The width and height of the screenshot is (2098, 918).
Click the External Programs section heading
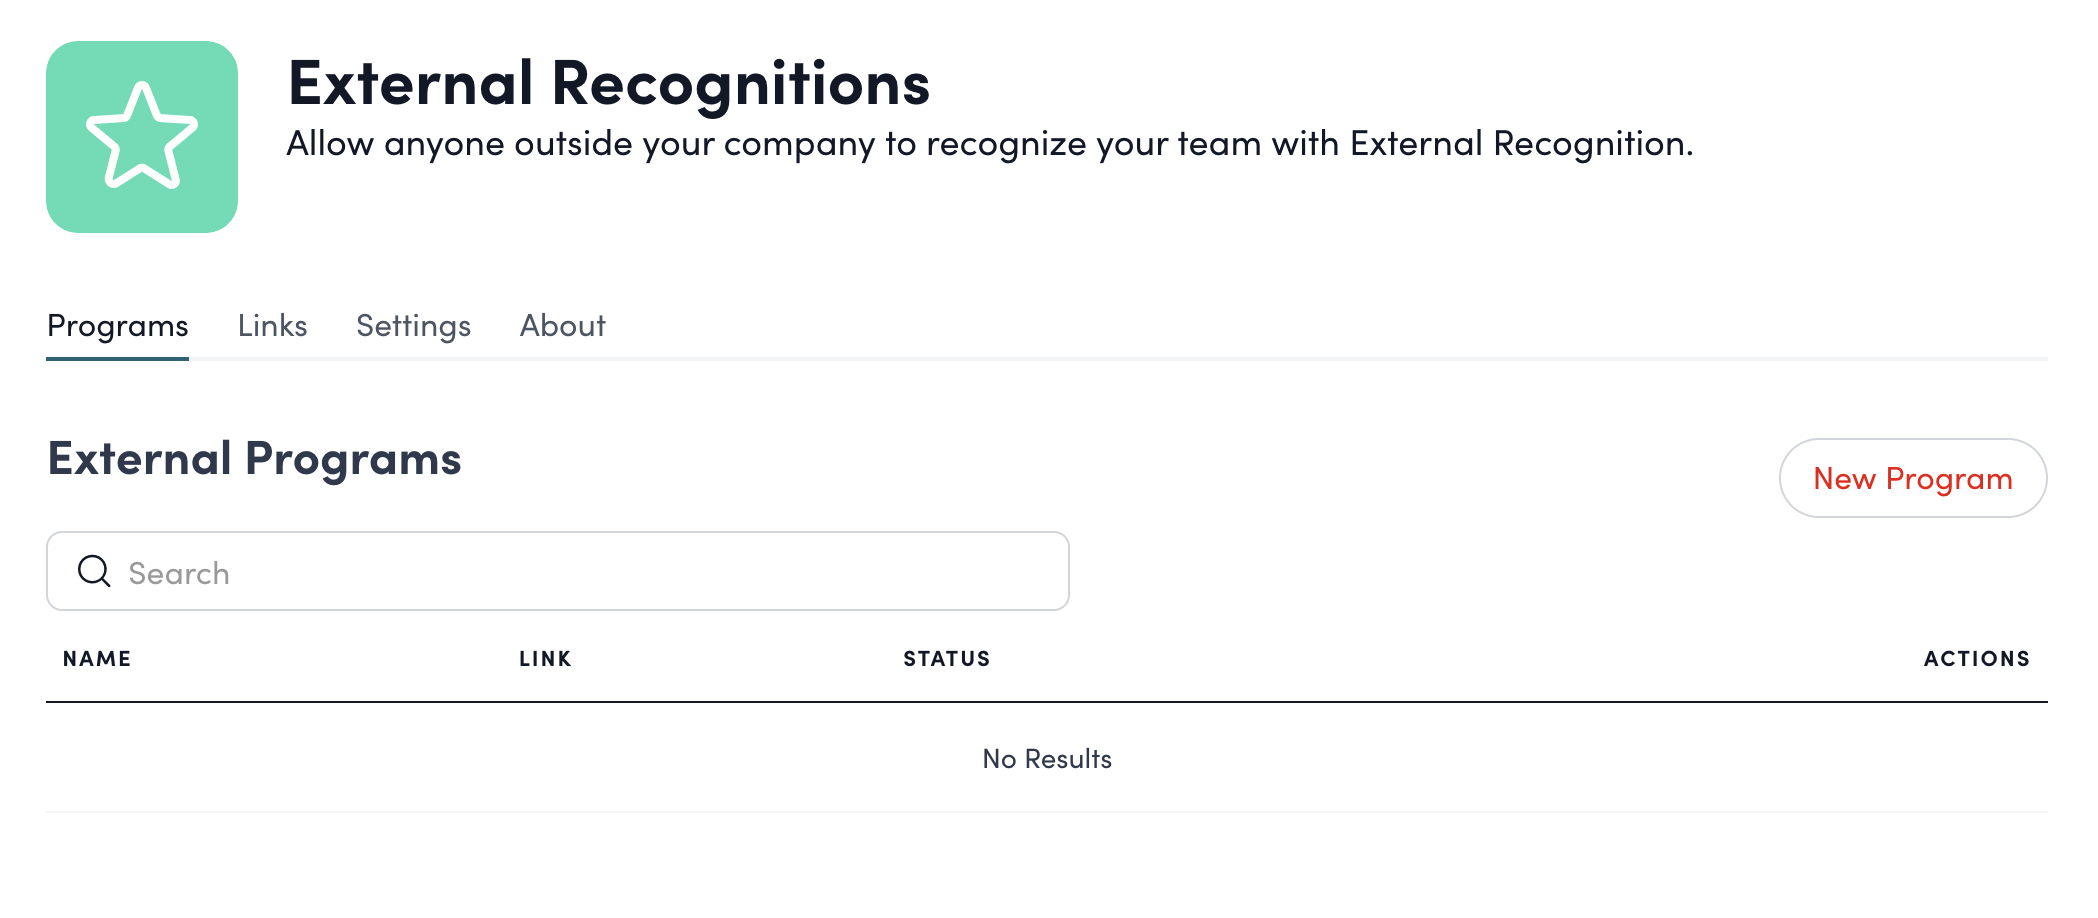(x=254, y=459)
